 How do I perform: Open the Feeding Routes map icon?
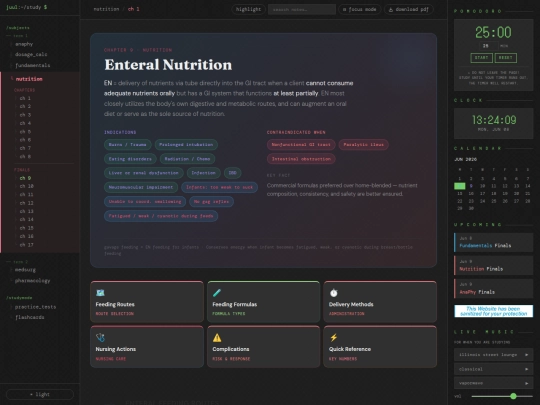point(100,293)
